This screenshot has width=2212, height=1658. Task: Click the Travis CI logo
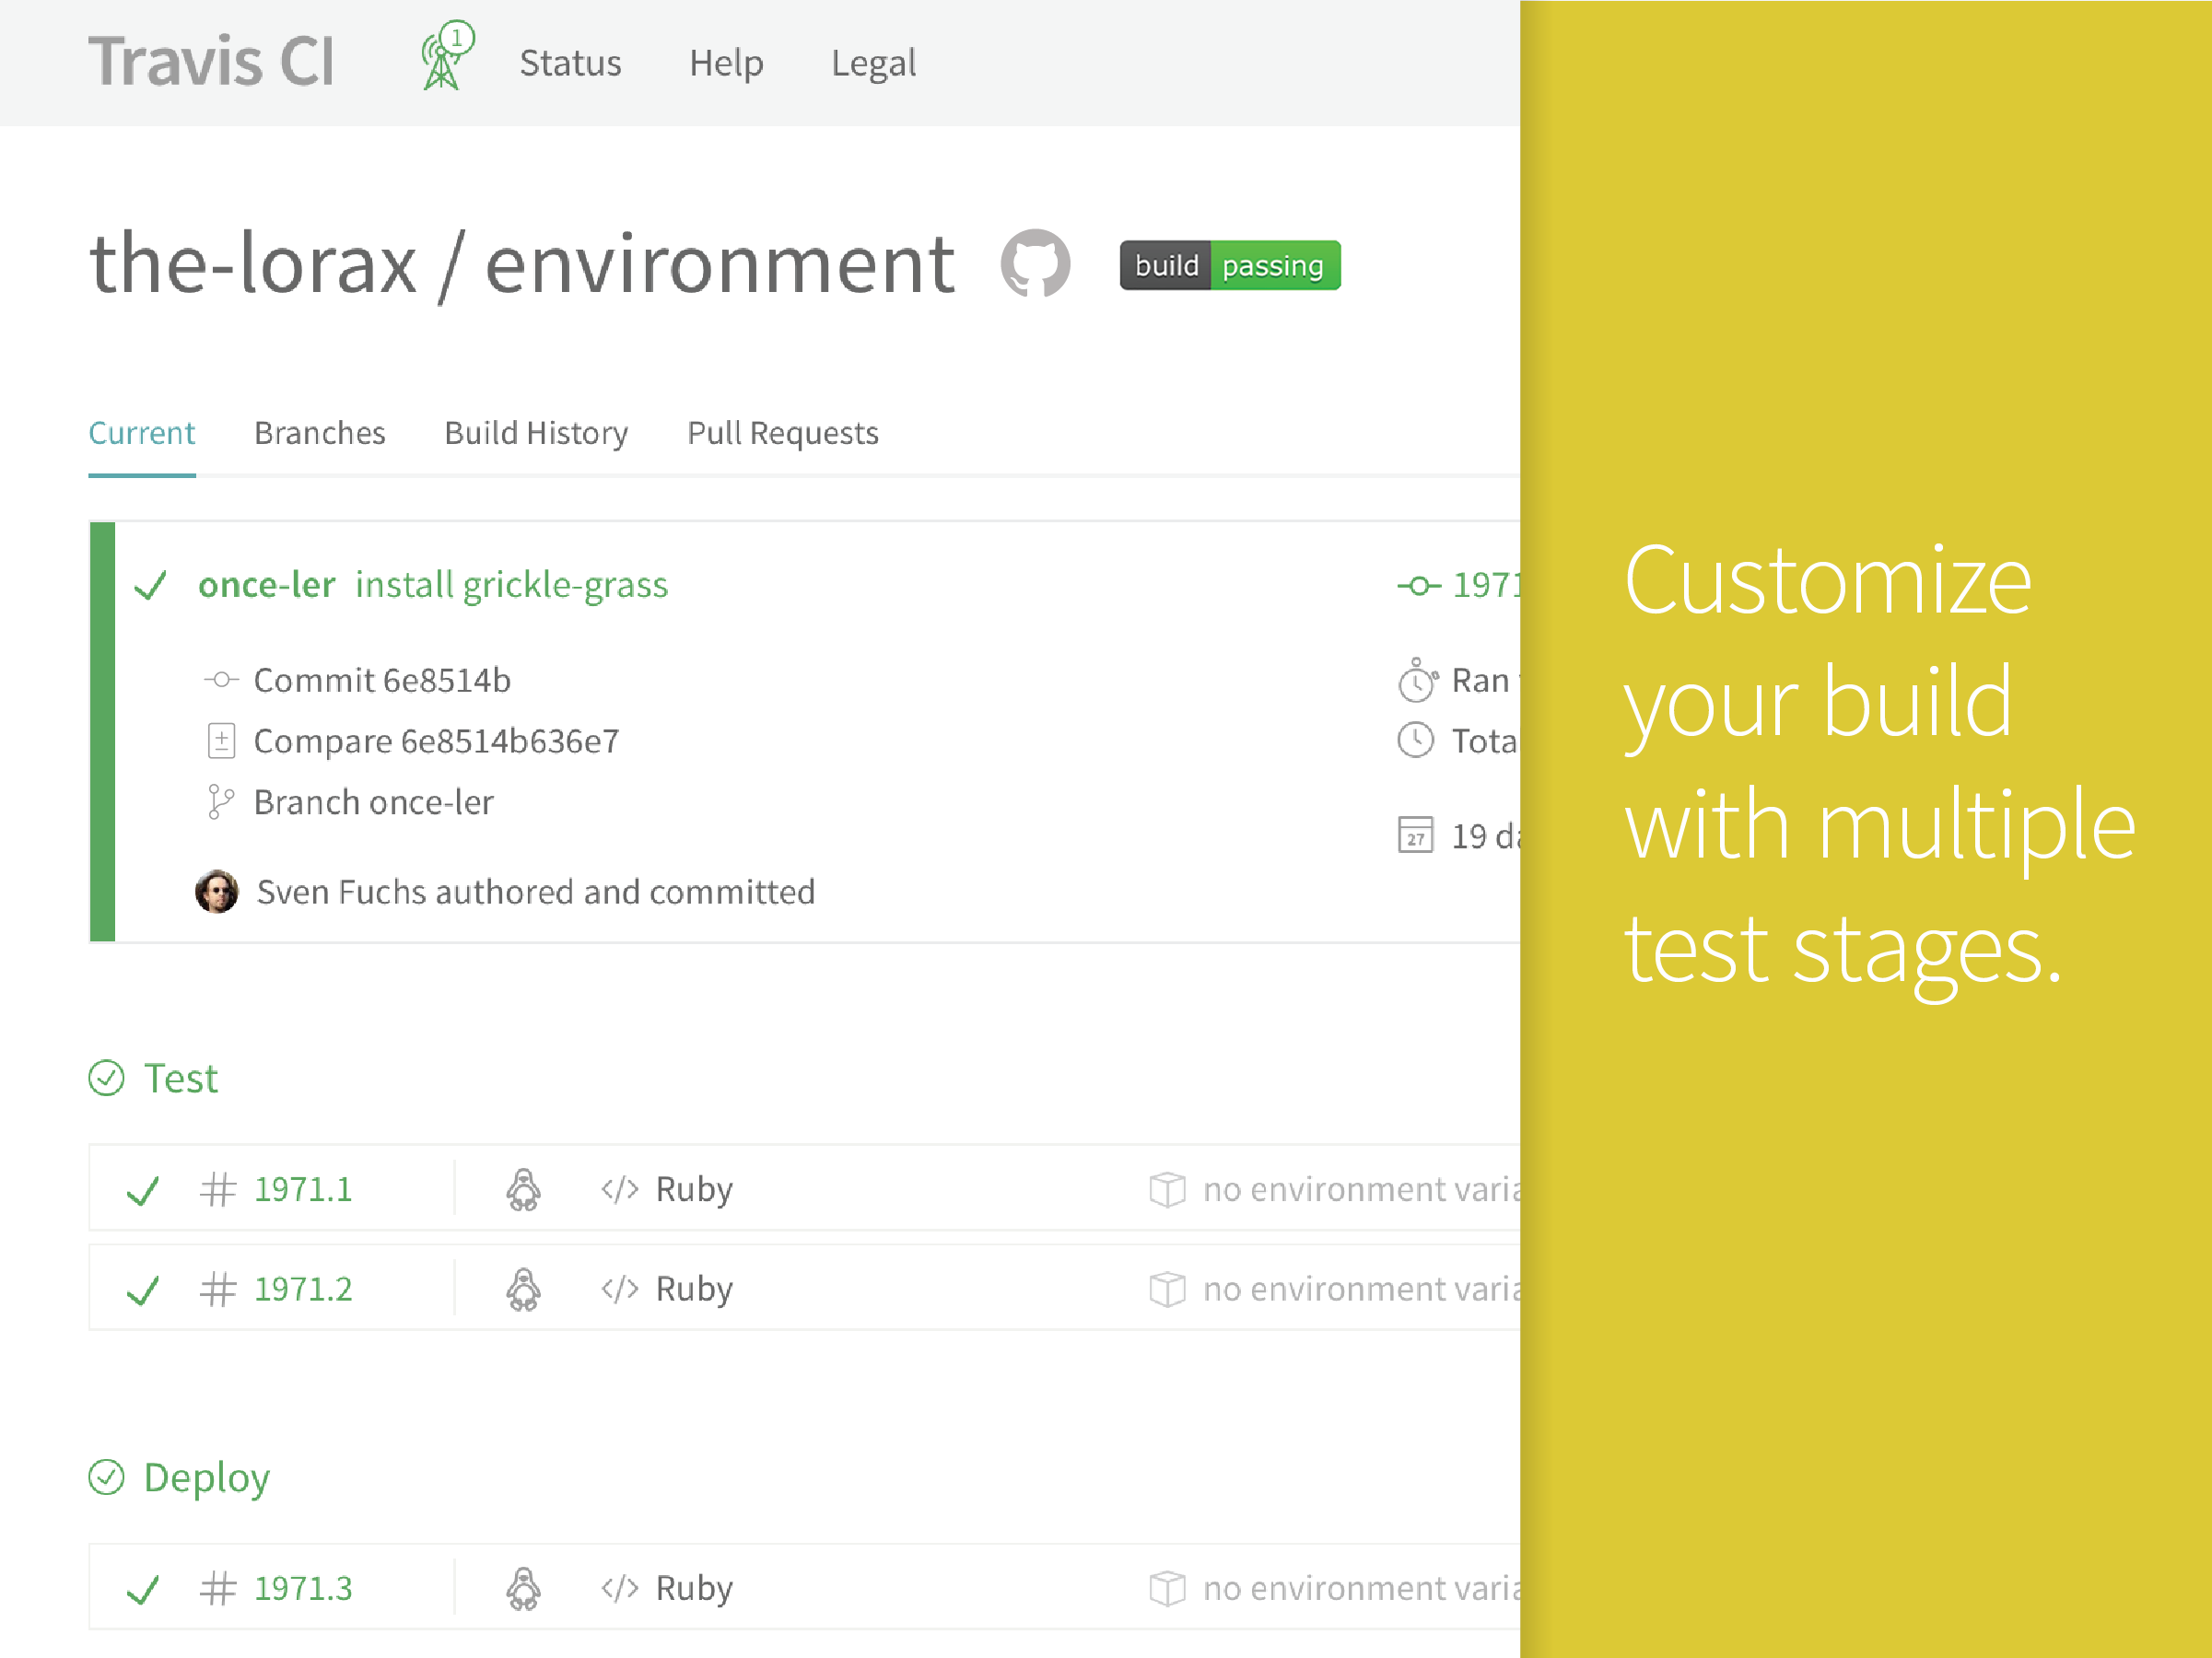coord(211,61)
